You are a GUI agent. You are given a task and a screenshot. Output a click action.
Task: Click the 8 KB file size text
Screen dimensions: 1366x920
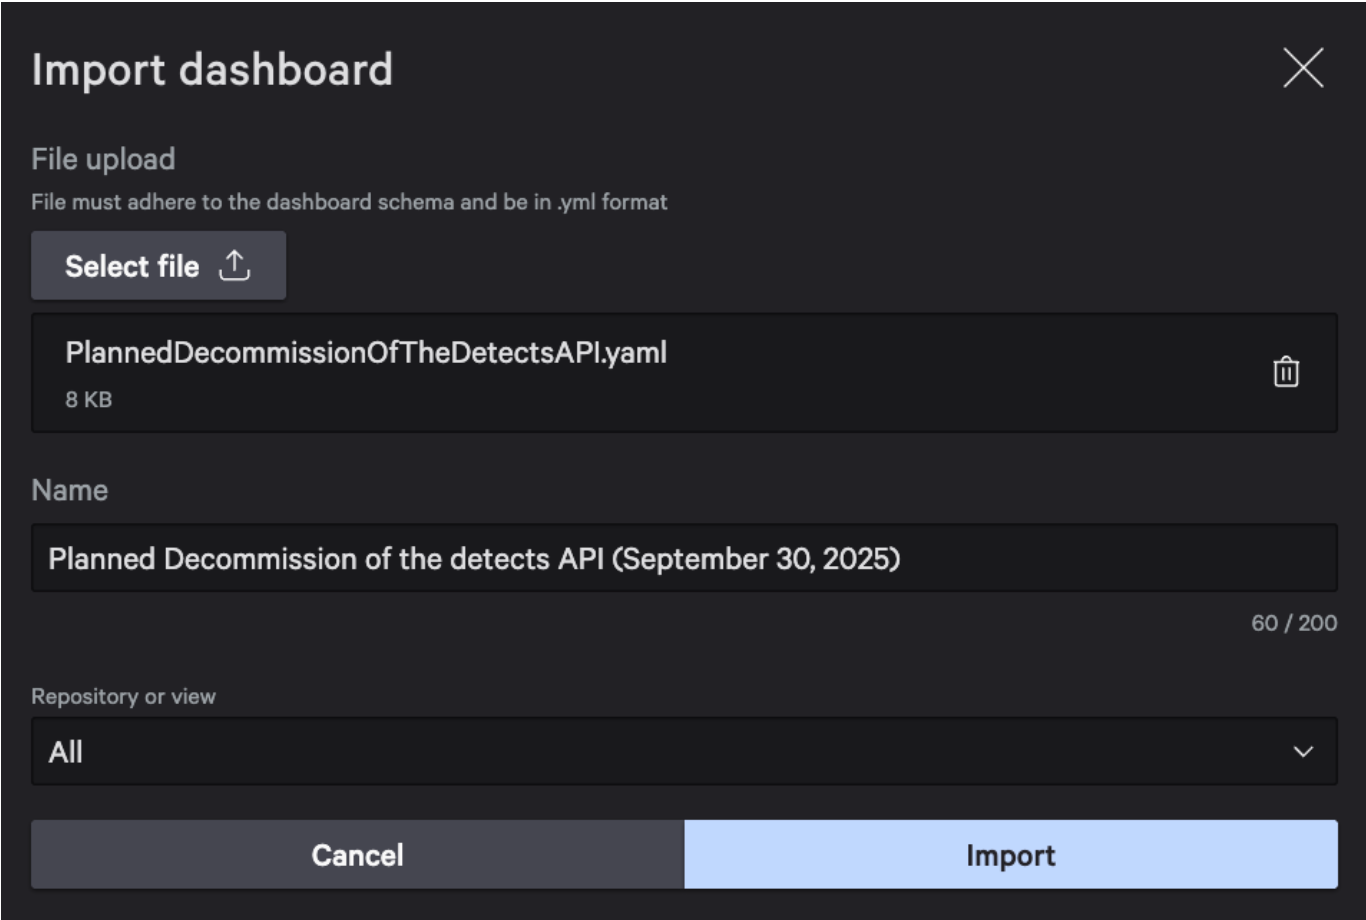[89, 400]
